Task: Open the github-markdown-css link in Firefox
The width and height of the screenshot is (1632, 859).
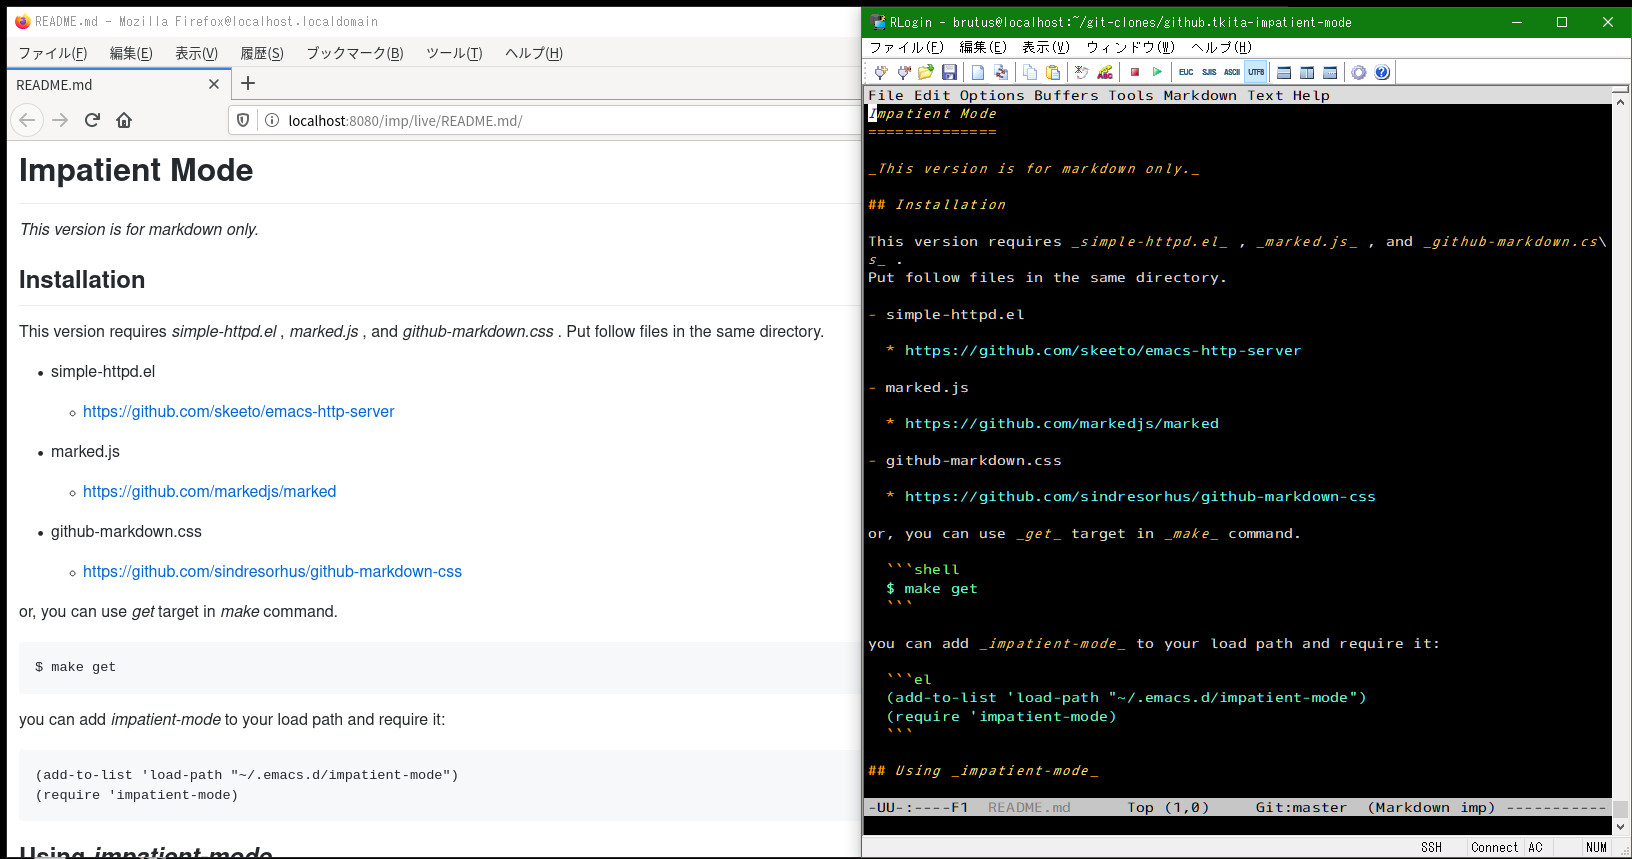Action: click(x=272, y=571)
